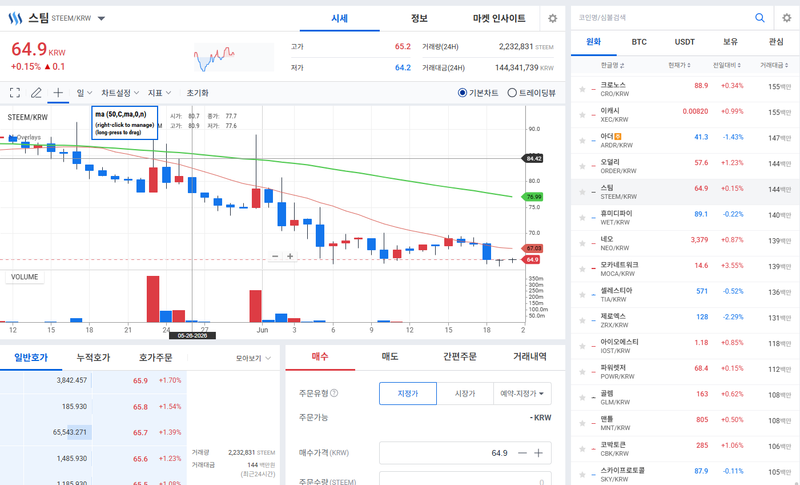Viewport: 800px width, 485px height.
Task: Toggle fullscreen chart mode icon
Action: [x=15, y=93]
